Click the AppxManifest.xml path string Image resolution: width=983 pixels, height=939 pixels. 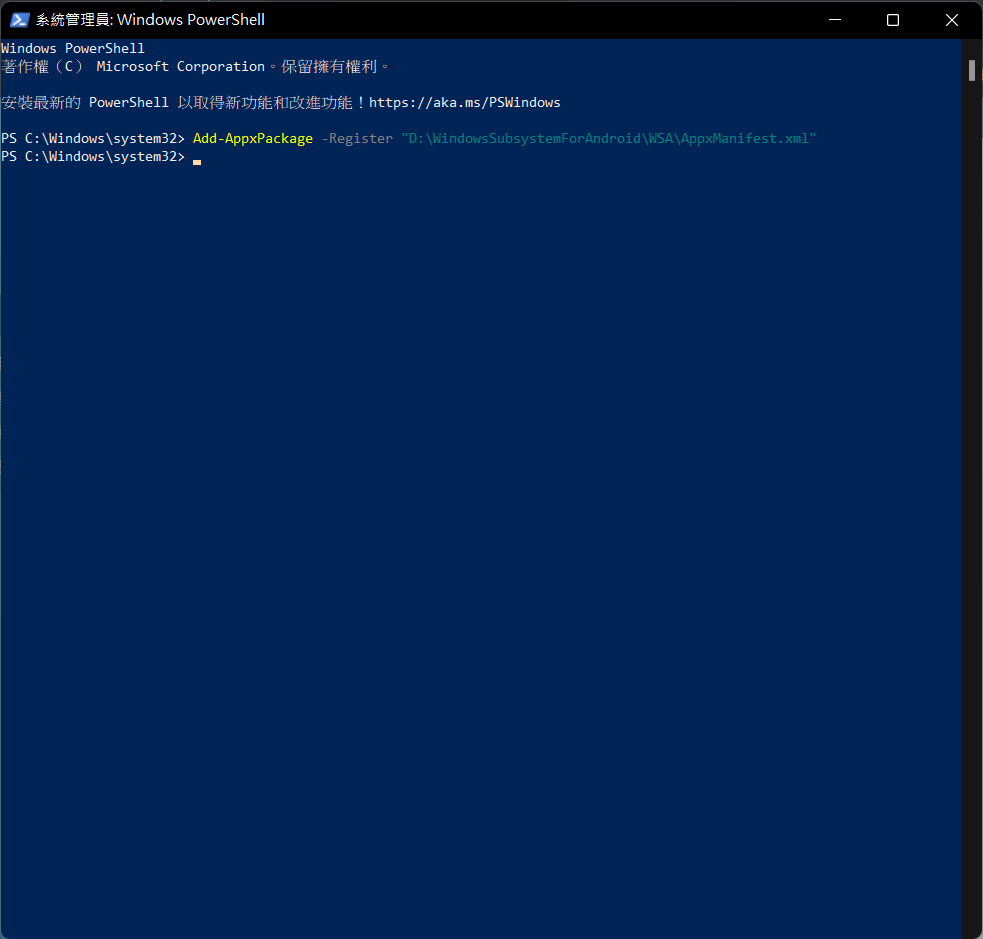[x=609, y=138]
